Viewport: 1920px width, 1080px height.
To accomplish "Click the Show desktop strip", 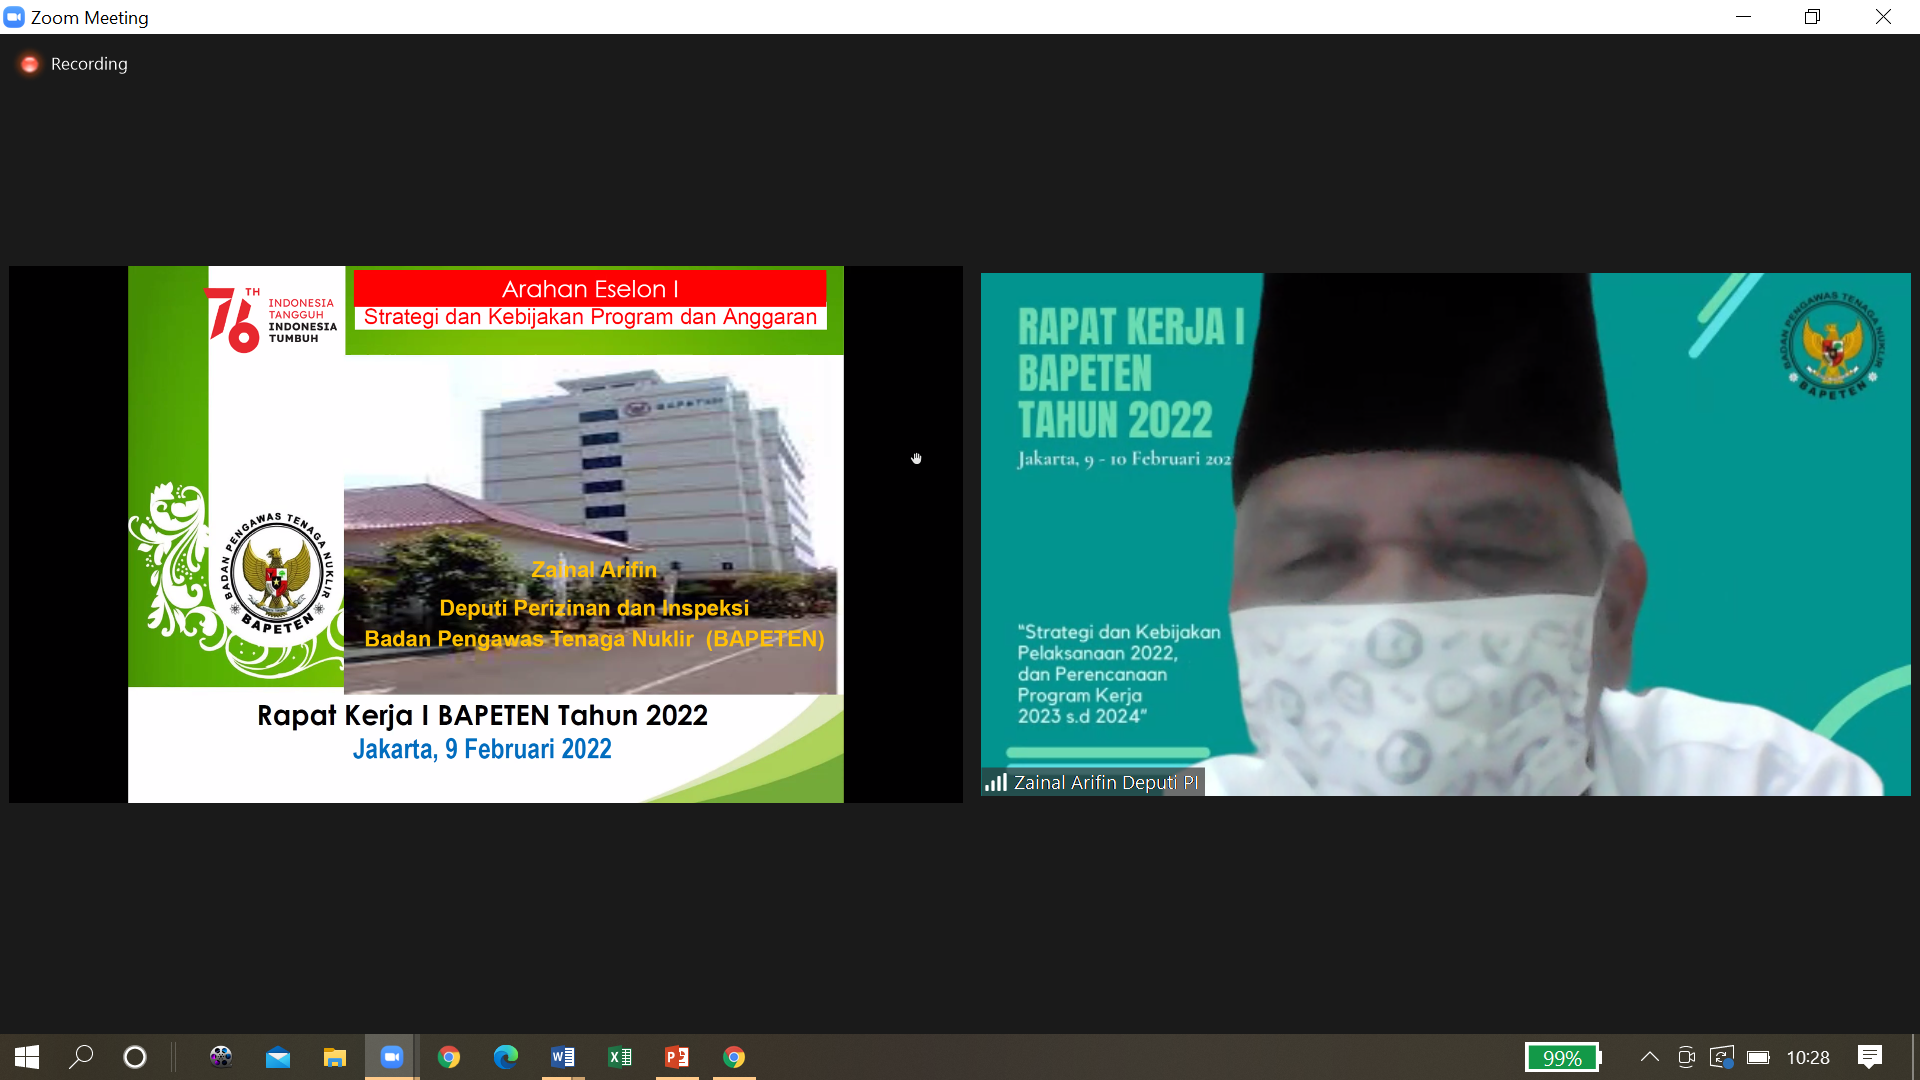I will pyautogui.click(x=1914, y=1057).
